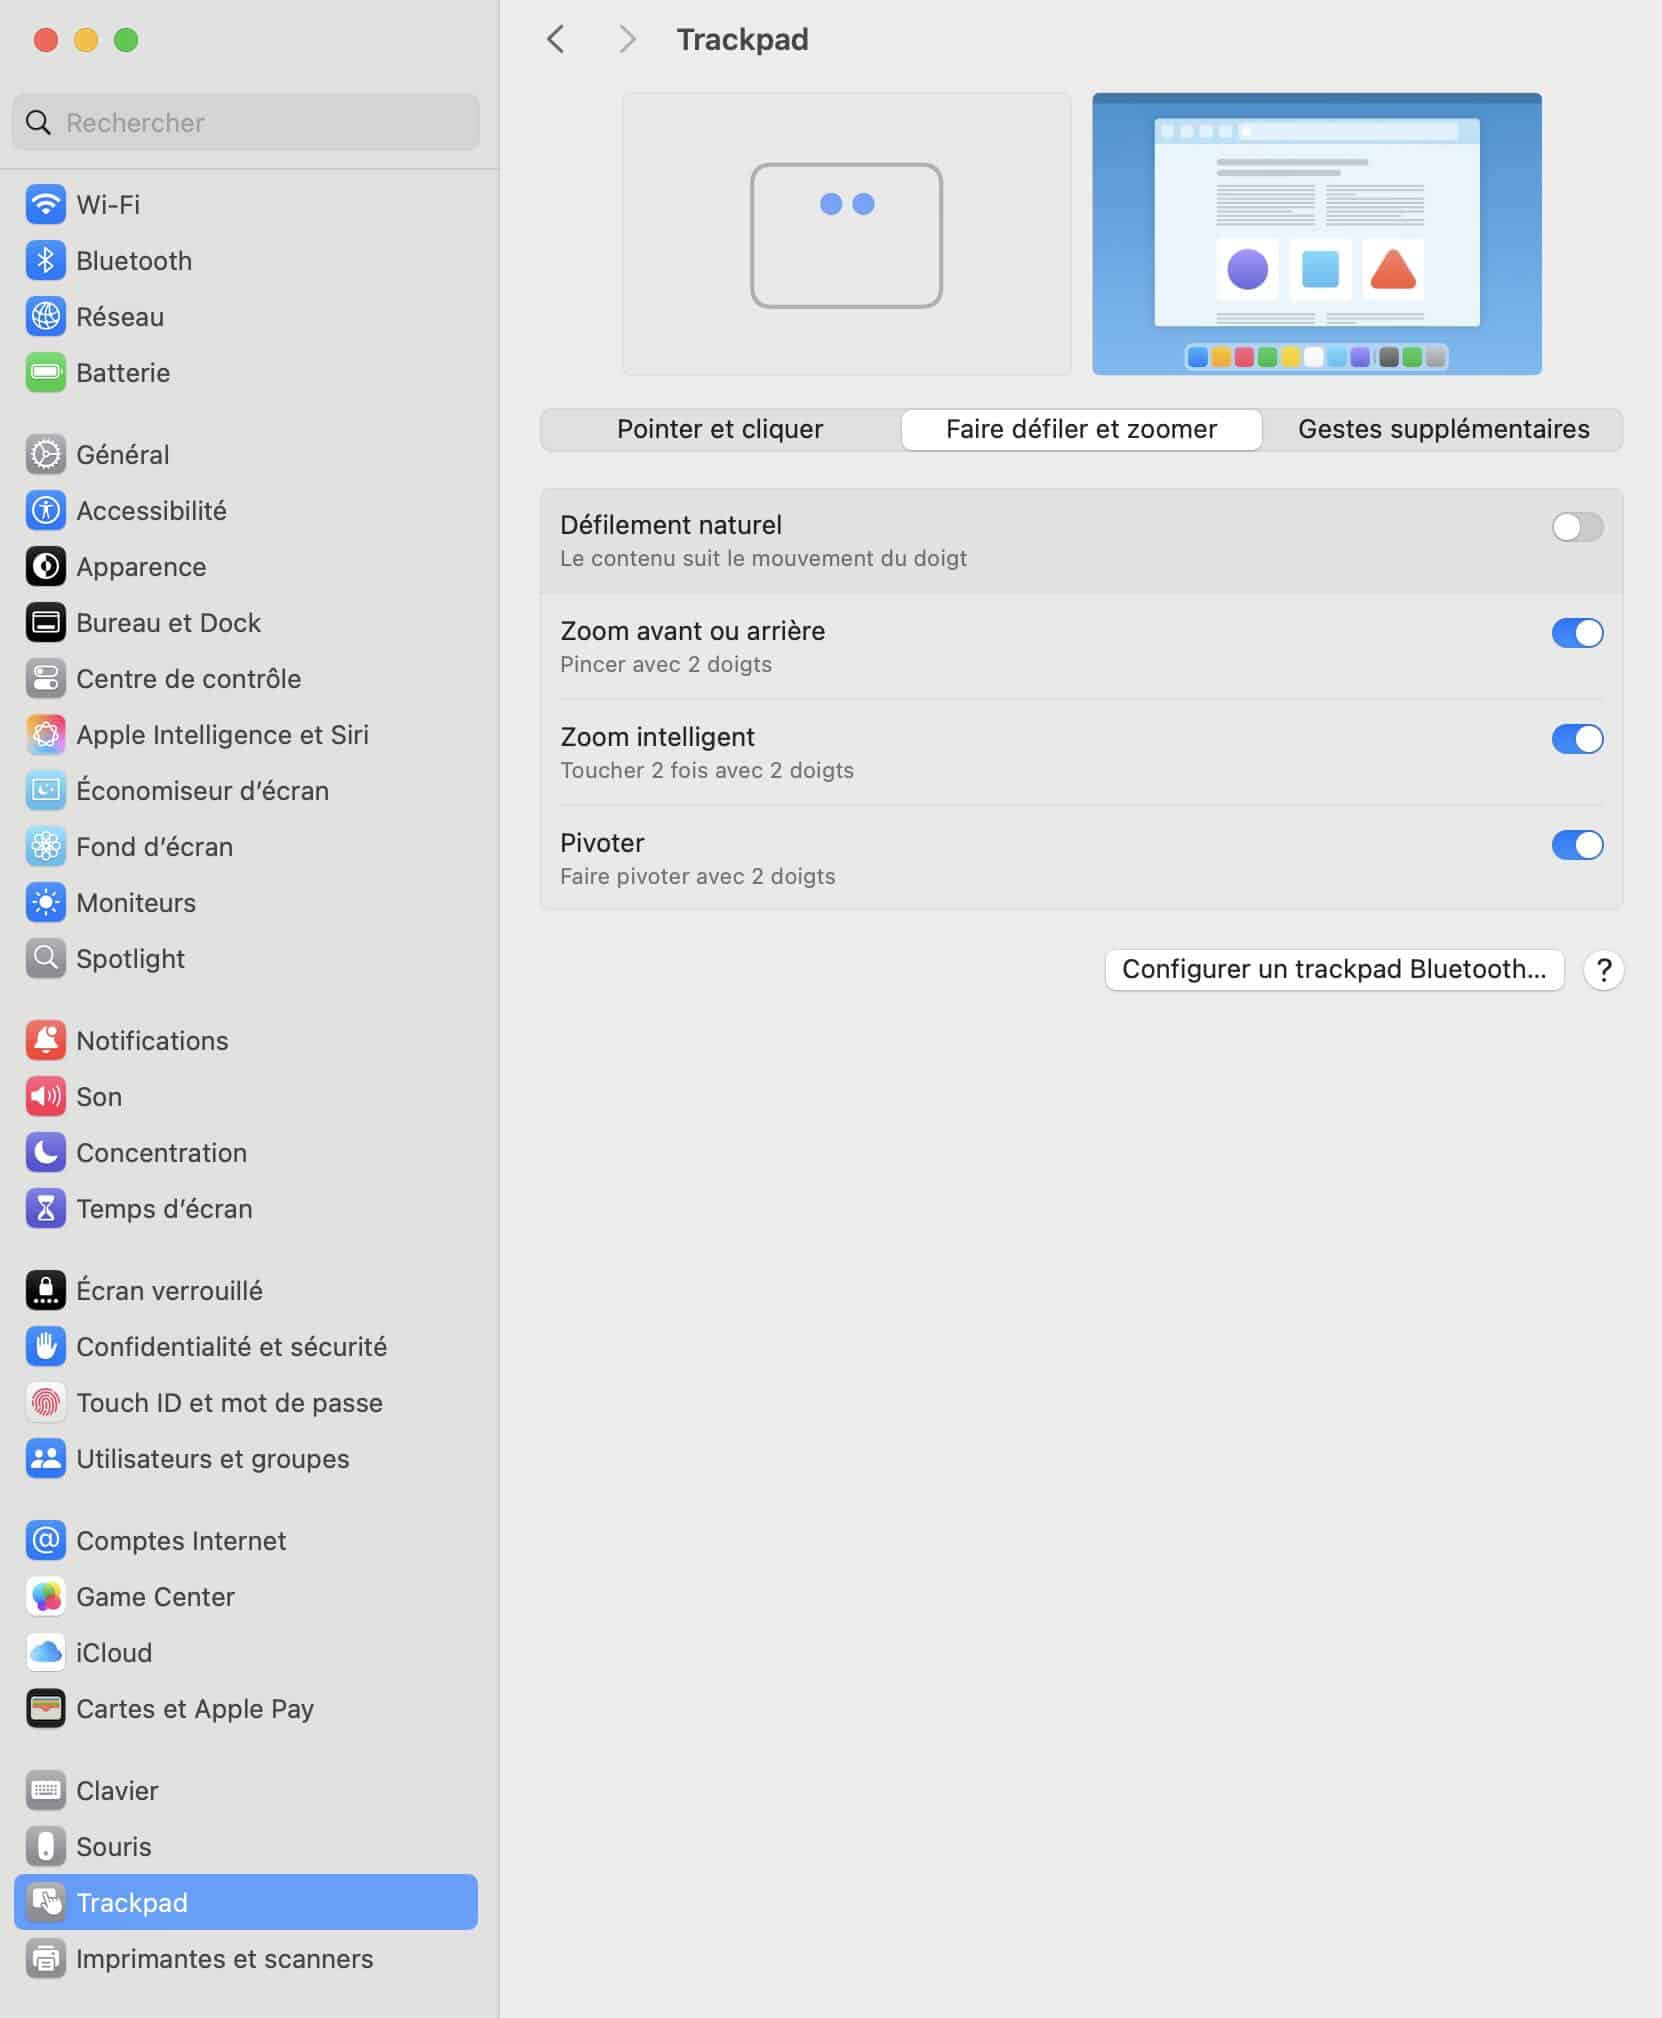Select the Bluetooth icon in sidebar
1662x2018 pixels.
pos(46,260)
